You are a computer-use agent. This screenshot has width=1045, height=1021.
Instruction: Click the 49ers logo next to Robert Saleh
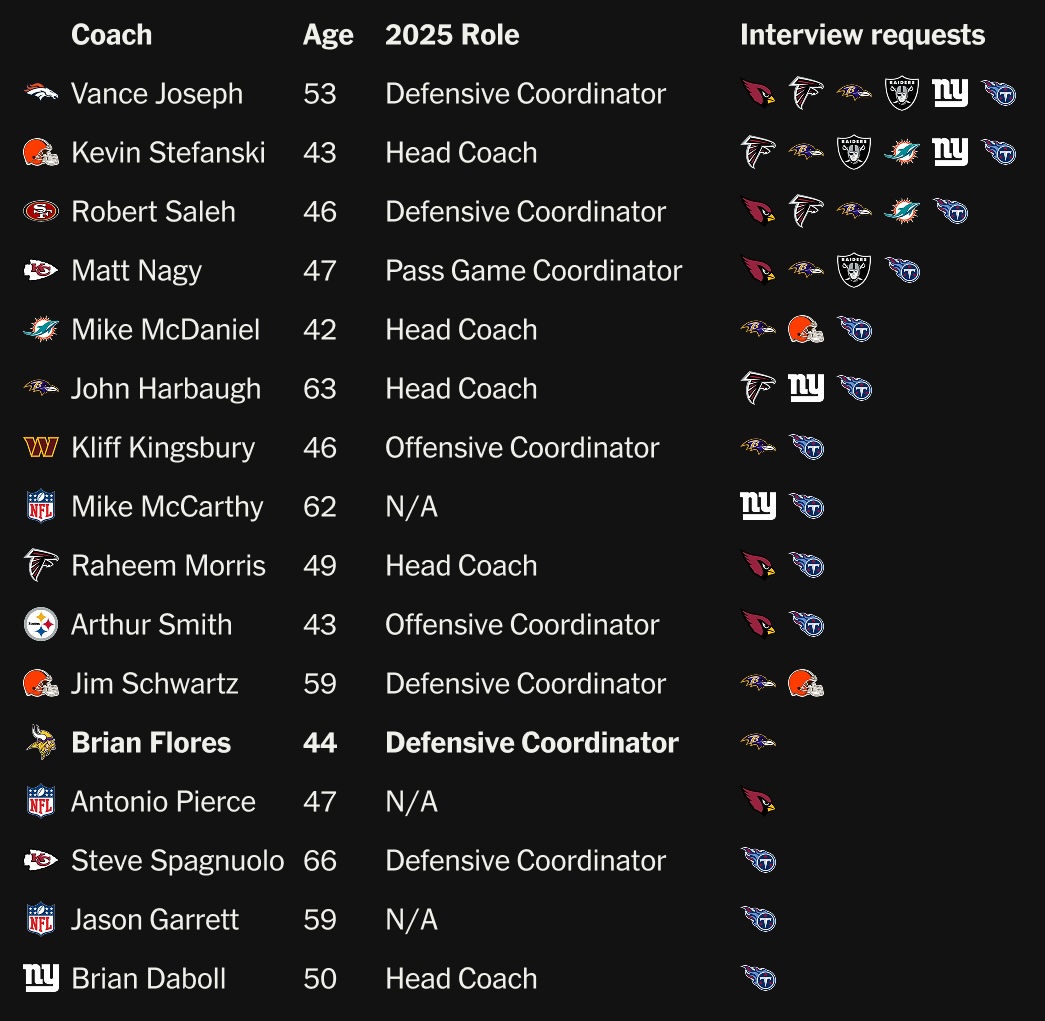pos(41,212)
